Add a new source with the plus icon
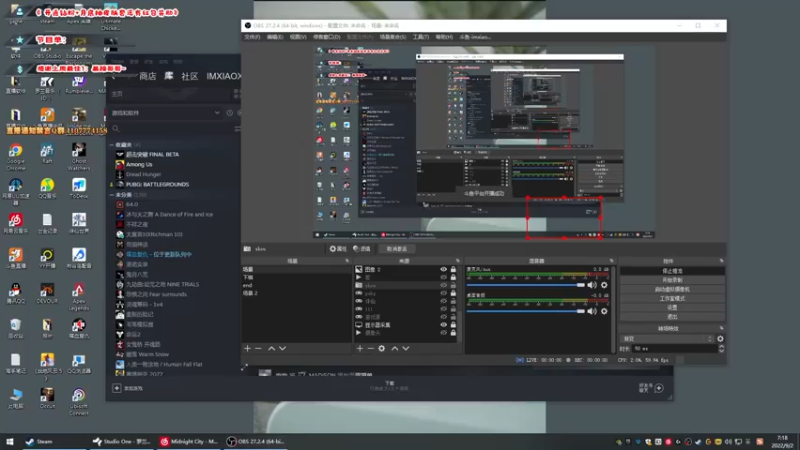Screen dimensions: 800x450 (x=360, y=348)
